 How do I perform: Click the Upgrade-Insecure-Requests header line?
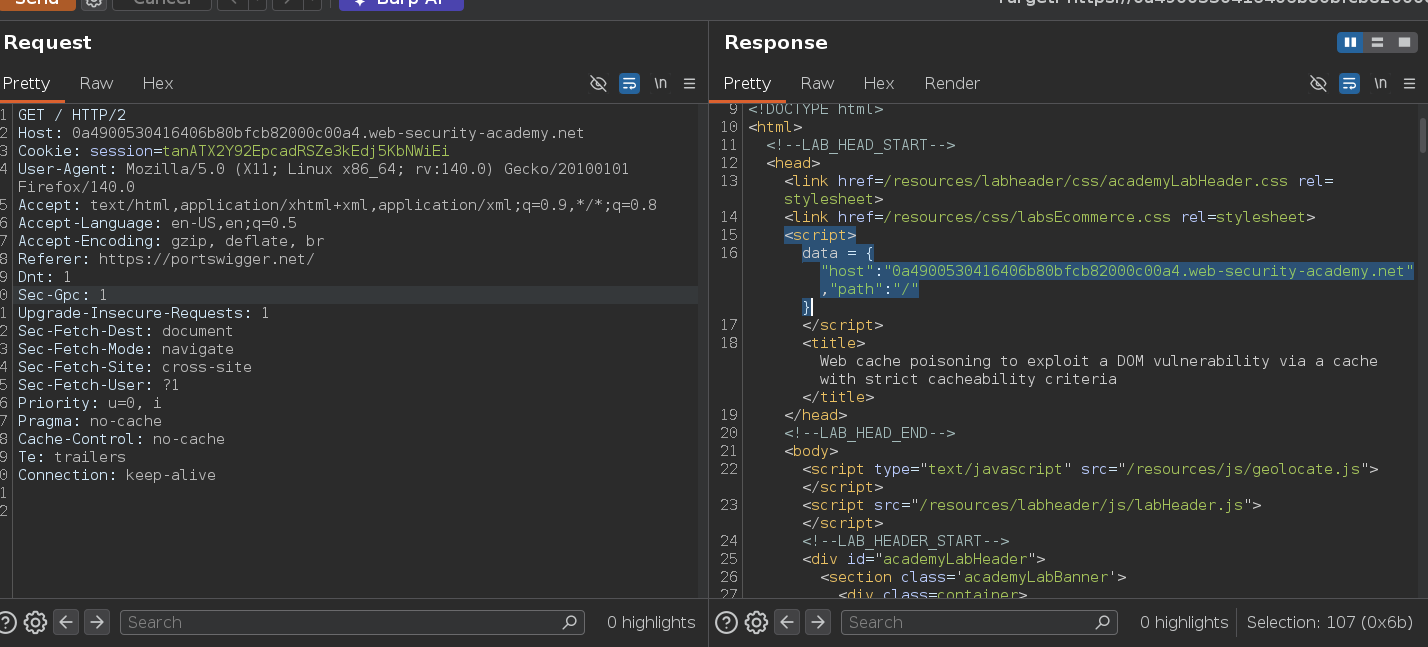[143, 313]
